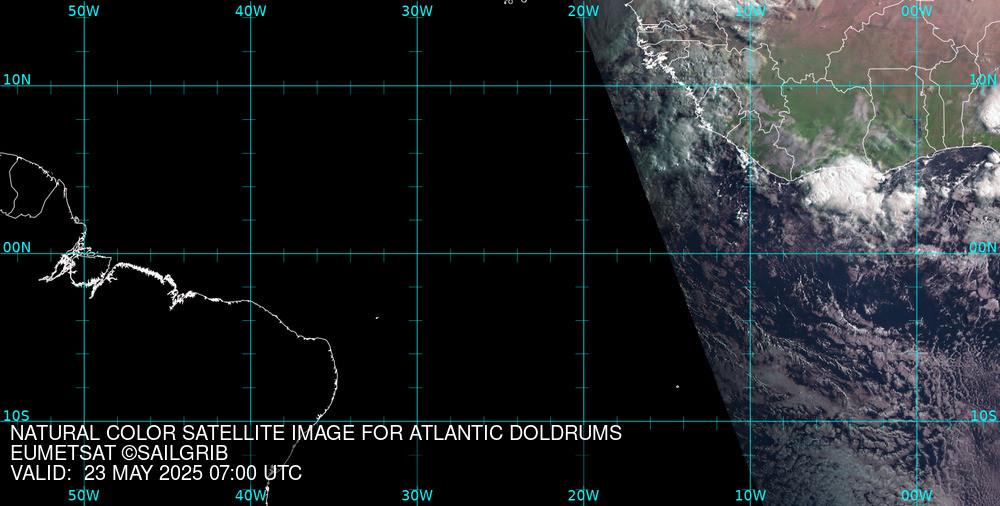Screen dimensions: 1000x506
Task: Pick the "10N" latitude label on the right edge
Action: [983, 80]
